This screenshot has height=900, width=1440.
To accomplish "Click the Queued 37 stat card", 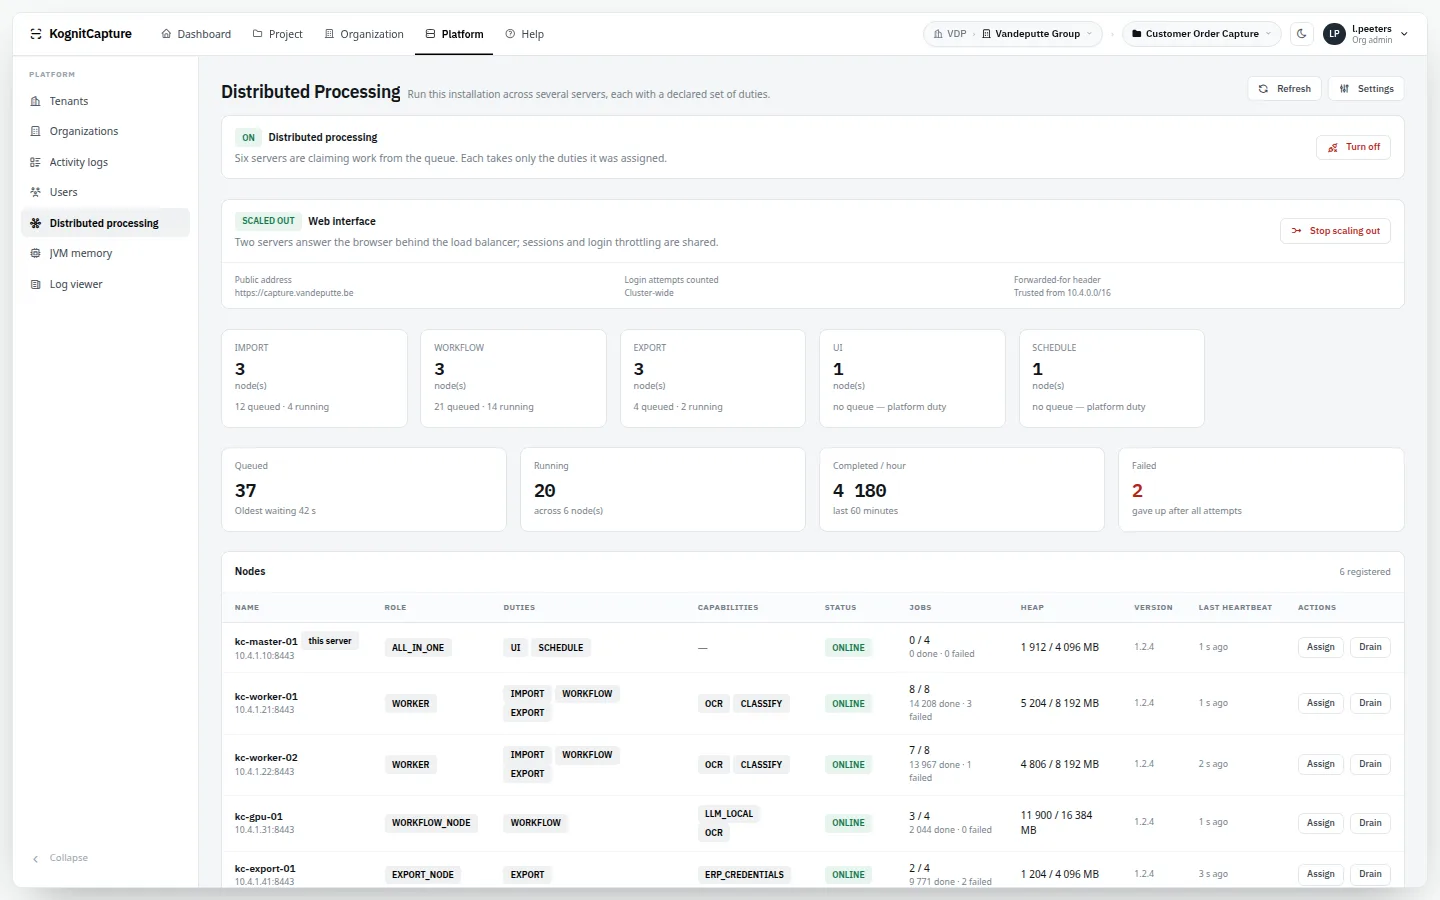I will (x=364, y=489).
